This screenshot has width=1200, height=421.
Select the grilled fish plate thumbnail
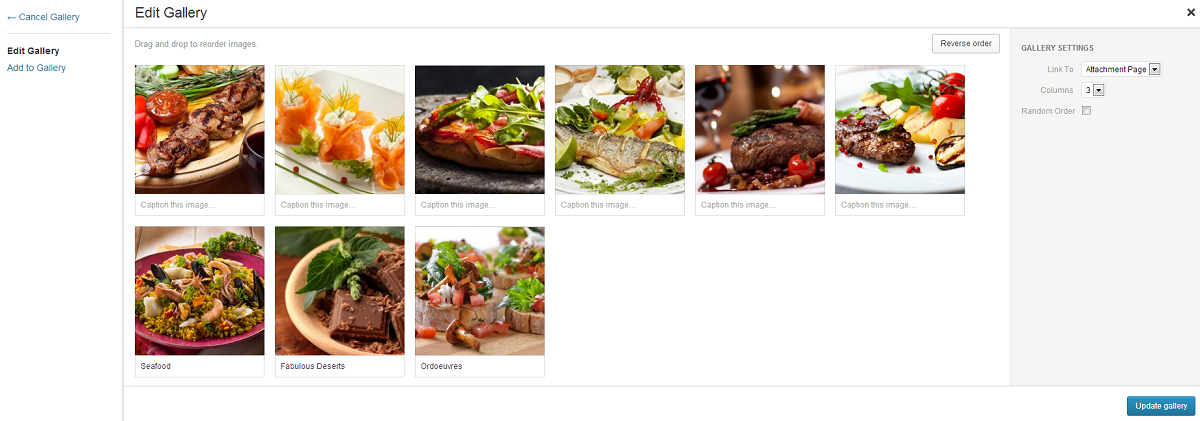point(620,130)
